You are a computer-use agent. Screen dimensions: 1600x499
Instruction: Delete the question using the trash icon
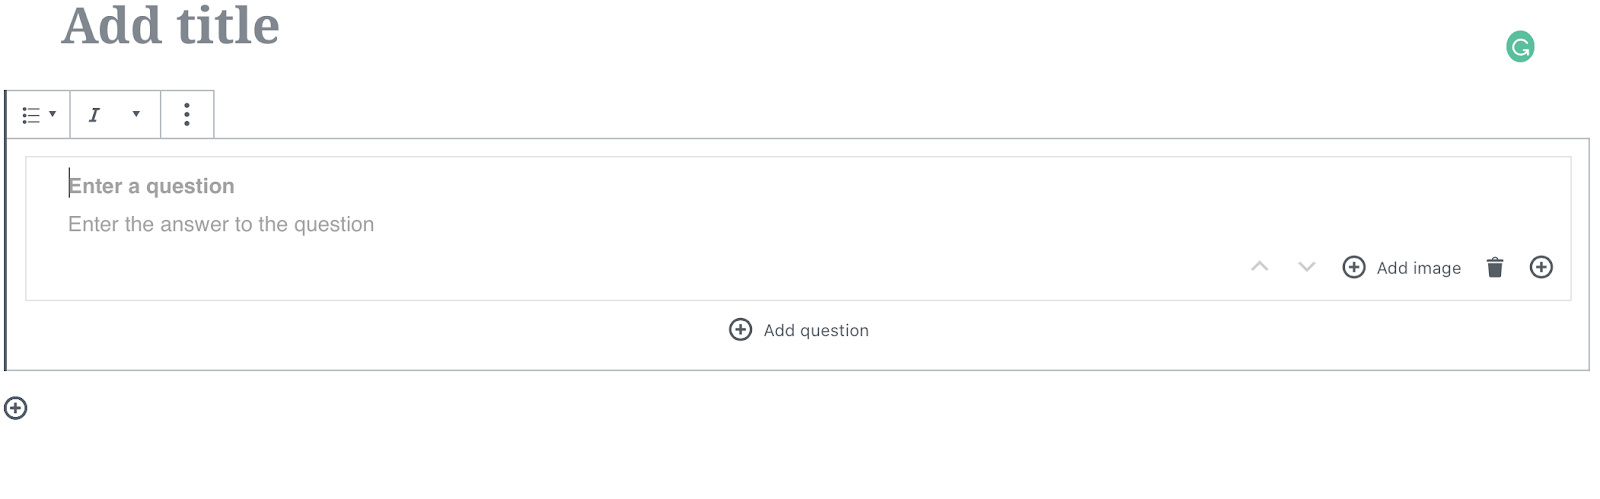point(1495,267)
